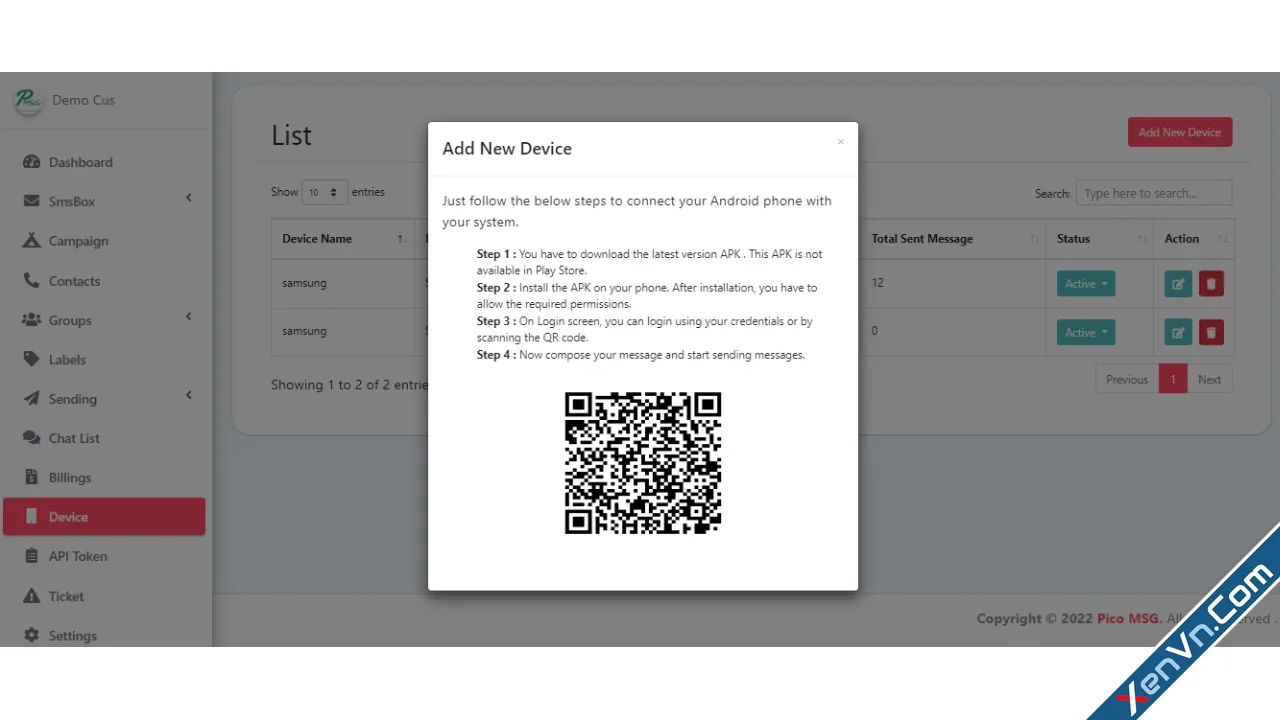Select the Labels tag icon
This screenshot has height=720, width=1280.
(x=31, y=359)
